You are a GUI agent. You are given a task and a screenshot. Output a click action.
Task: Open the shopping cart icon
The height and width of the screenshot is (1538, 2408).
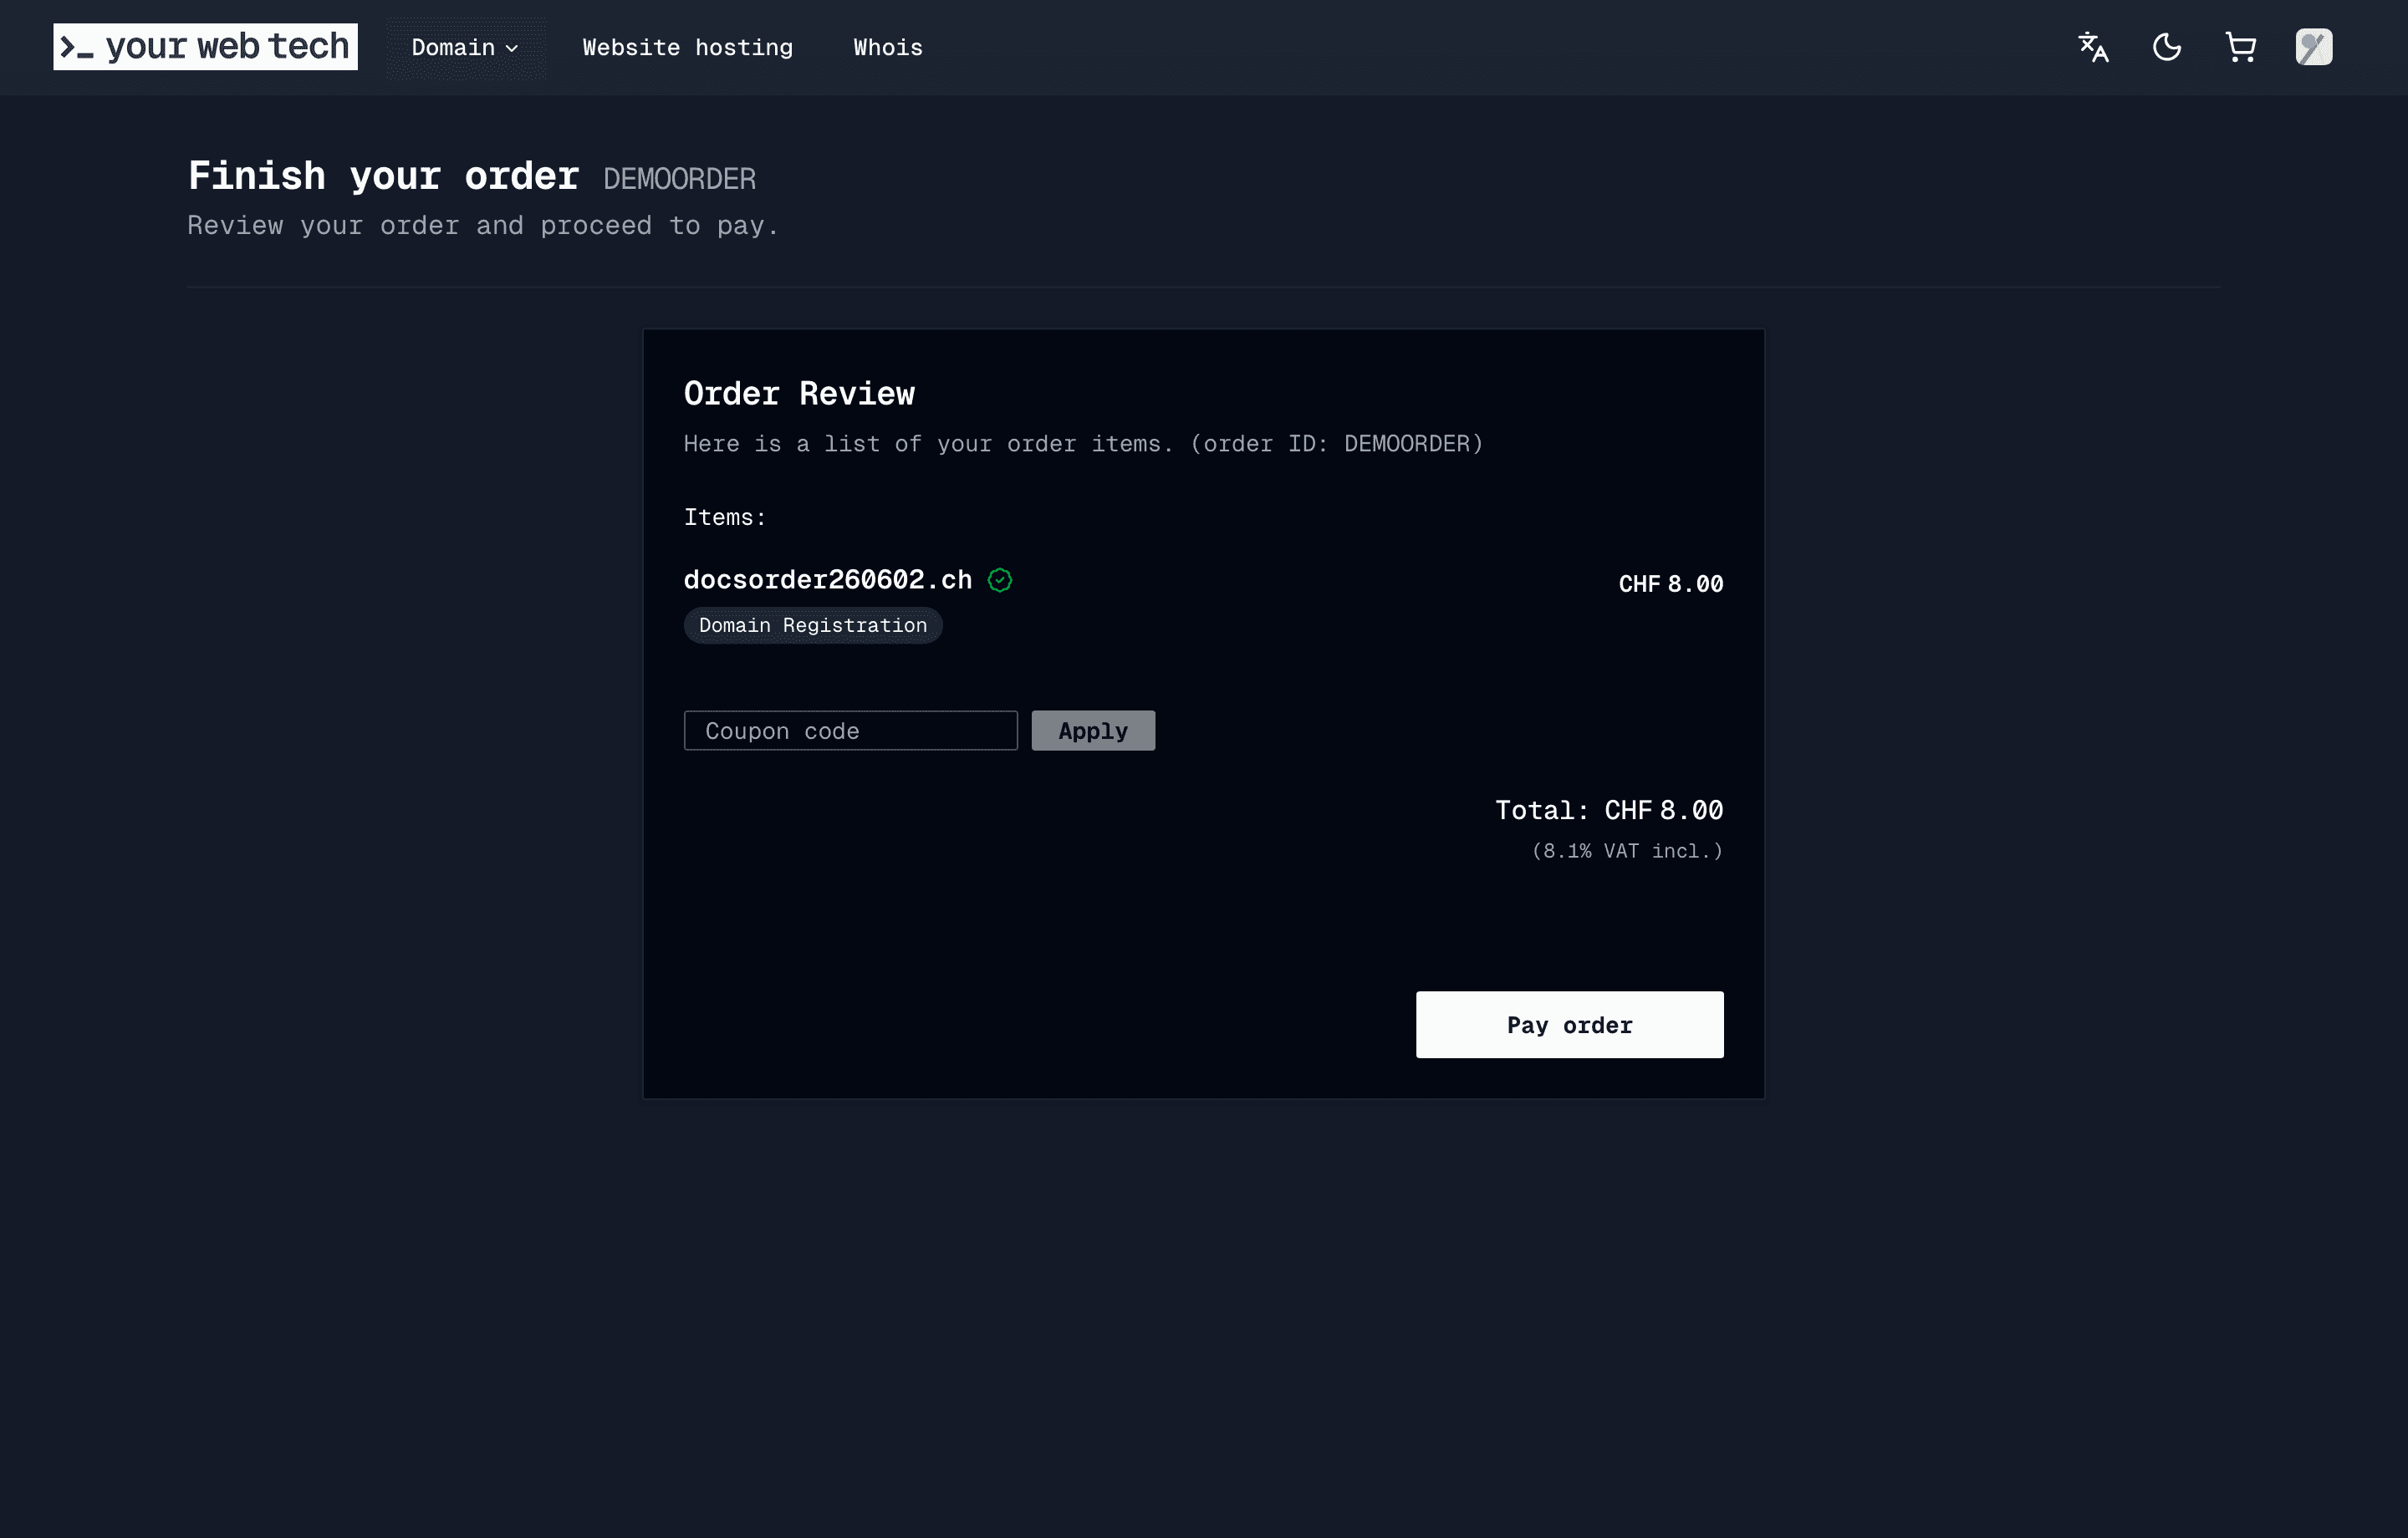point(2241,47)
